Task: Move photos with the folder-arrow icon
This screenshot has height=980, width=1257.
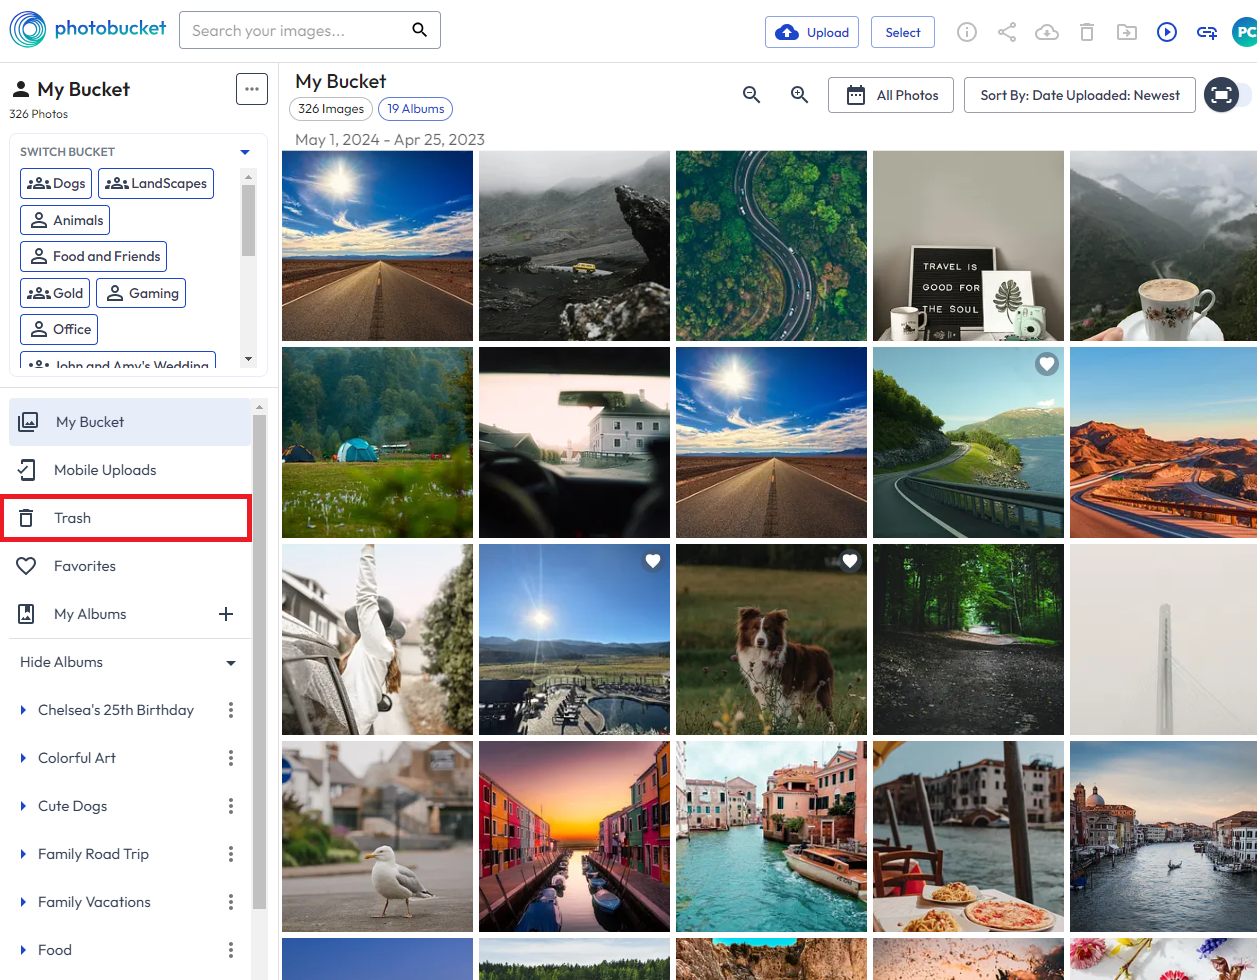Action: click(x=1127, y=32)
